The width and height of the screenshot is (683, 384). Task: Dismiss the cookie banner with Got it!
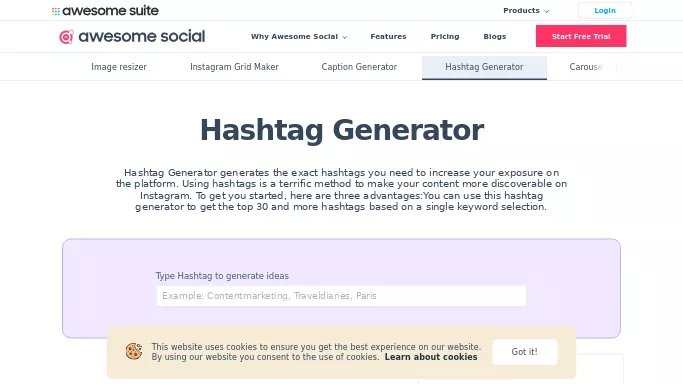524,352
